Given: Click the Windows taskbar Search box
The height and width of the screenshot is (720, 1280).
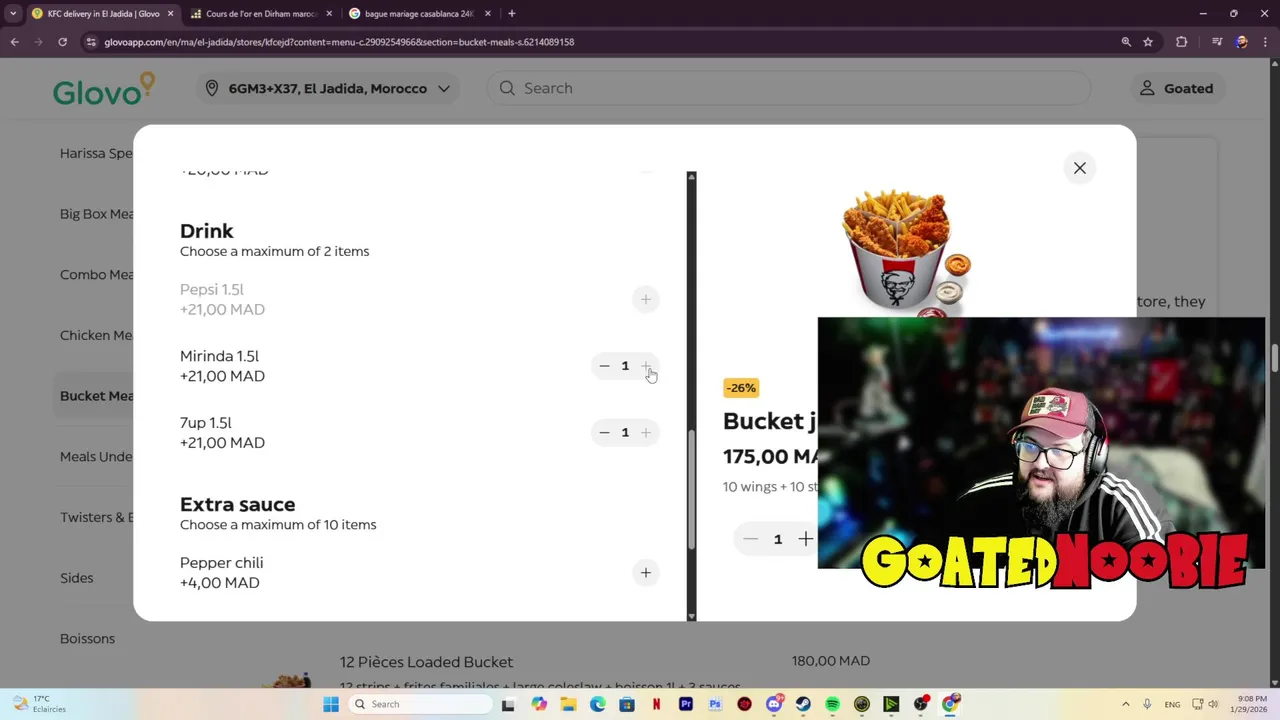Looking at the screenshot, I should click(x=420, y=704).
